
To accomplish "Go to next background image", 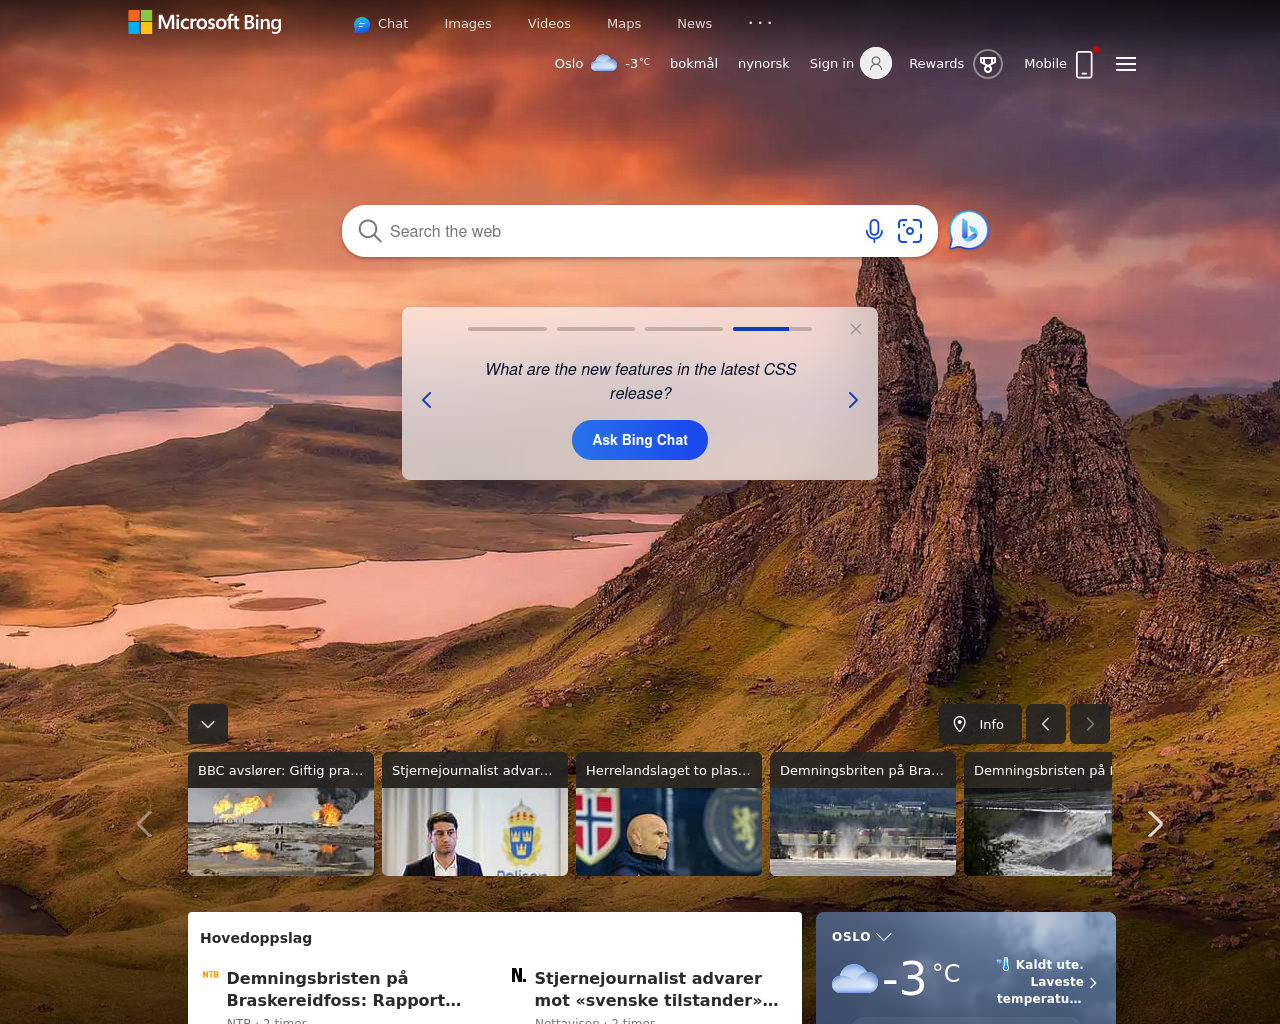I will click(x=1090, y=724).
